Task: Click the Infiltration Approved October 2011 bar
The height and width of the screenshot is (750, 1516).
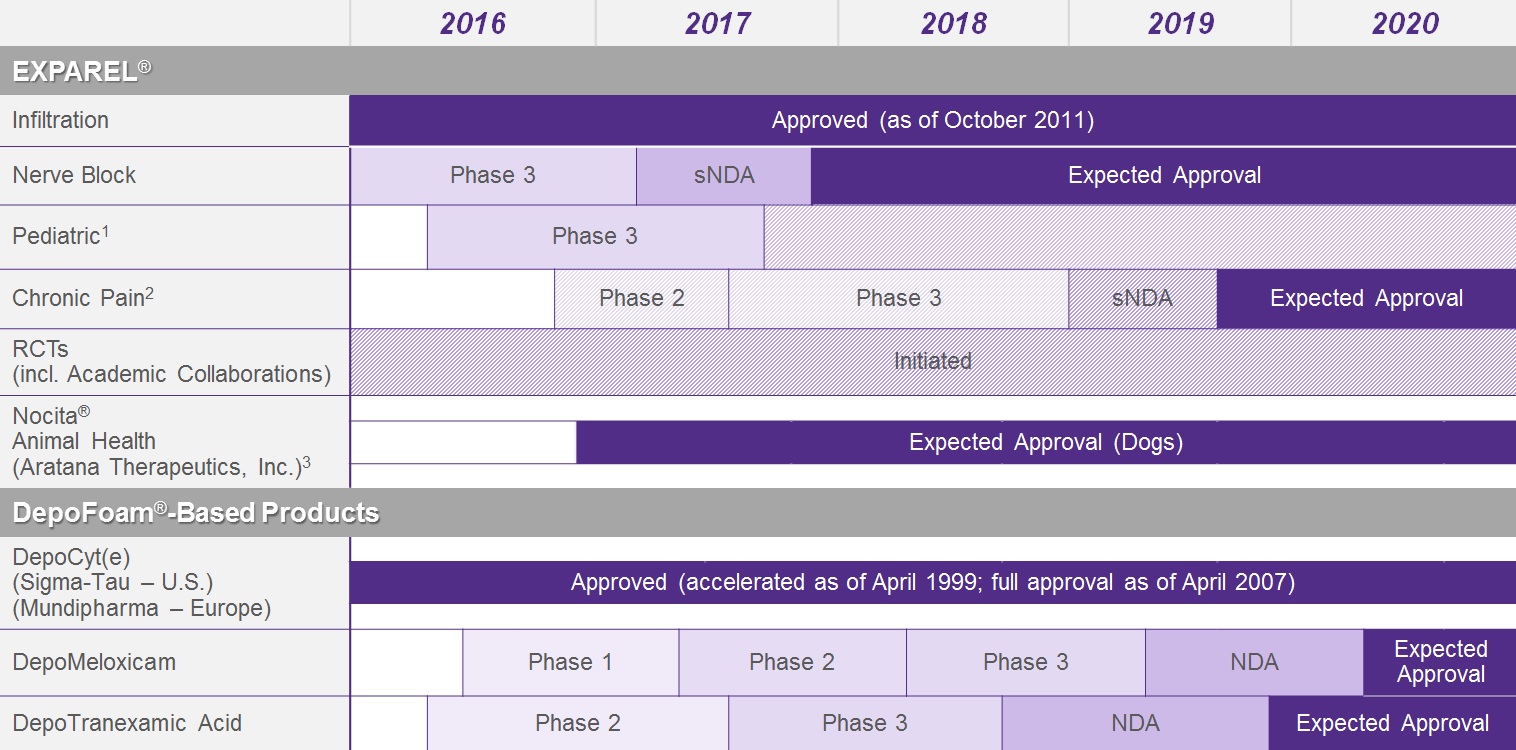Action: pos(932,121)
